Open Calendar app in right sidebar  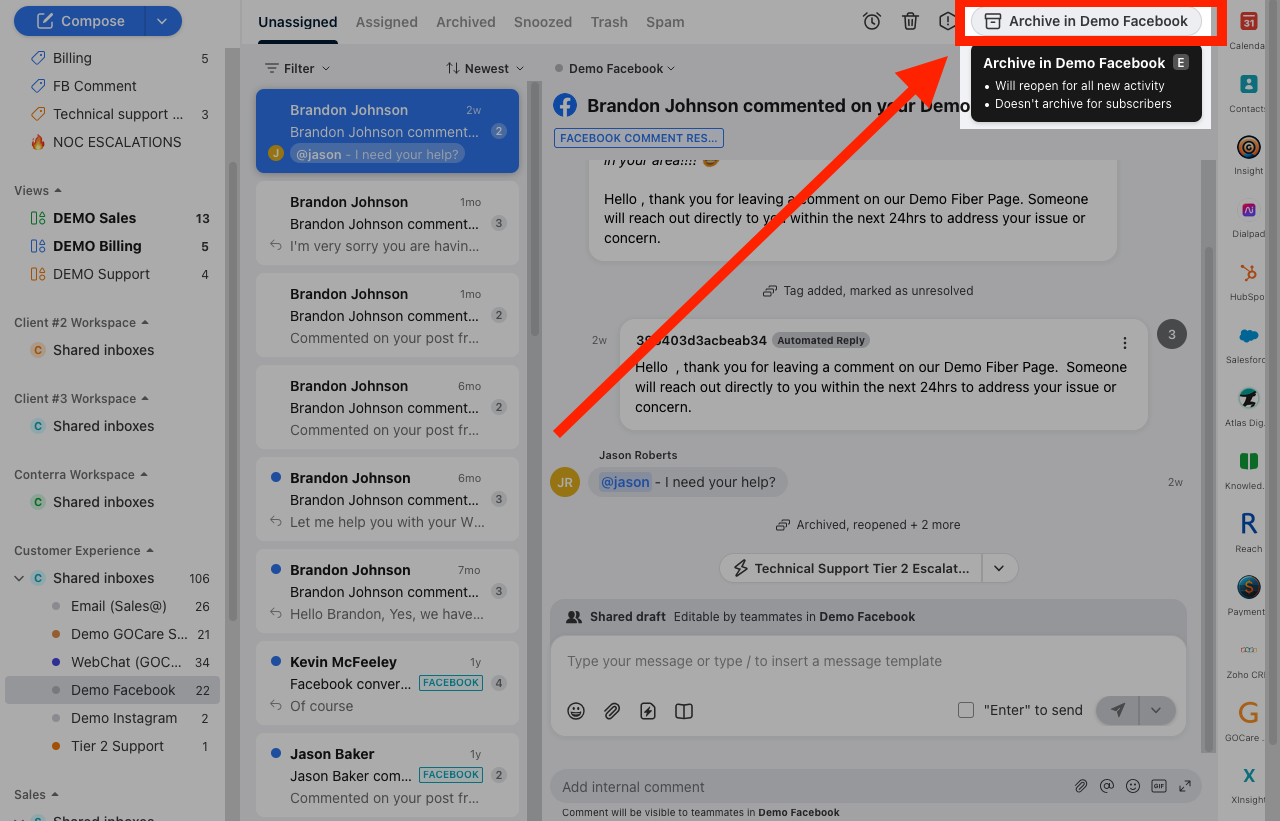1248,21
